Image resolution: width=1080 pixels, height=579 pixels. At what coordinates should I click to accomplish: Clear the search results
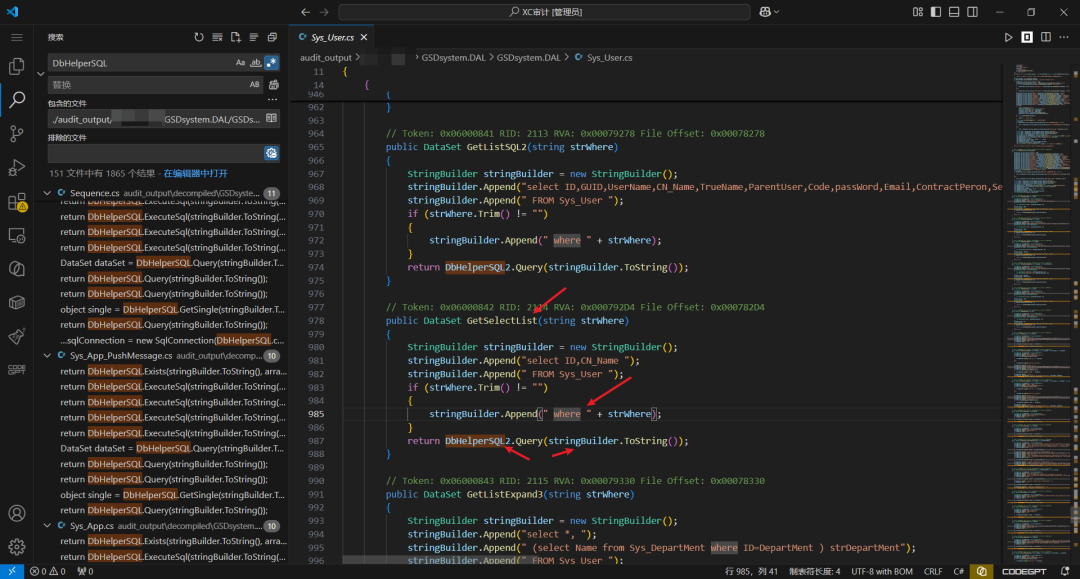[x=218, y=37]
